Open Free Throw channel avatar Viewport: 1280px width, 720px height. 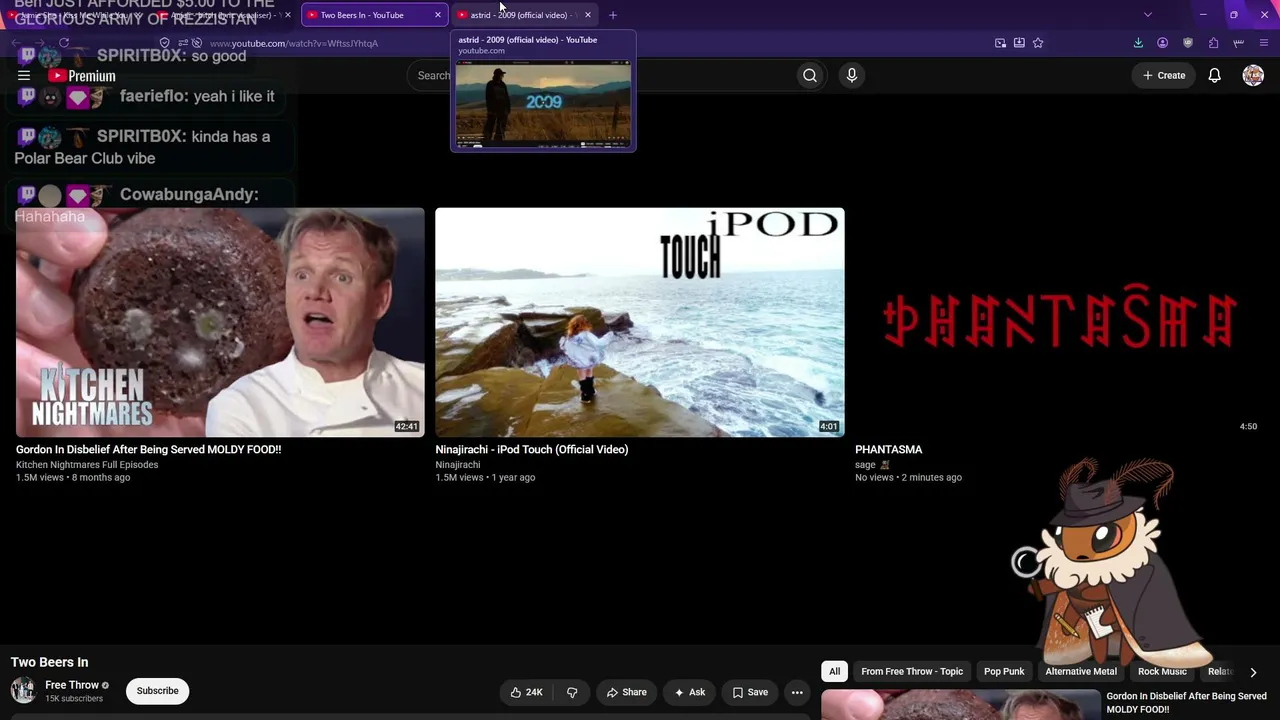23,690
